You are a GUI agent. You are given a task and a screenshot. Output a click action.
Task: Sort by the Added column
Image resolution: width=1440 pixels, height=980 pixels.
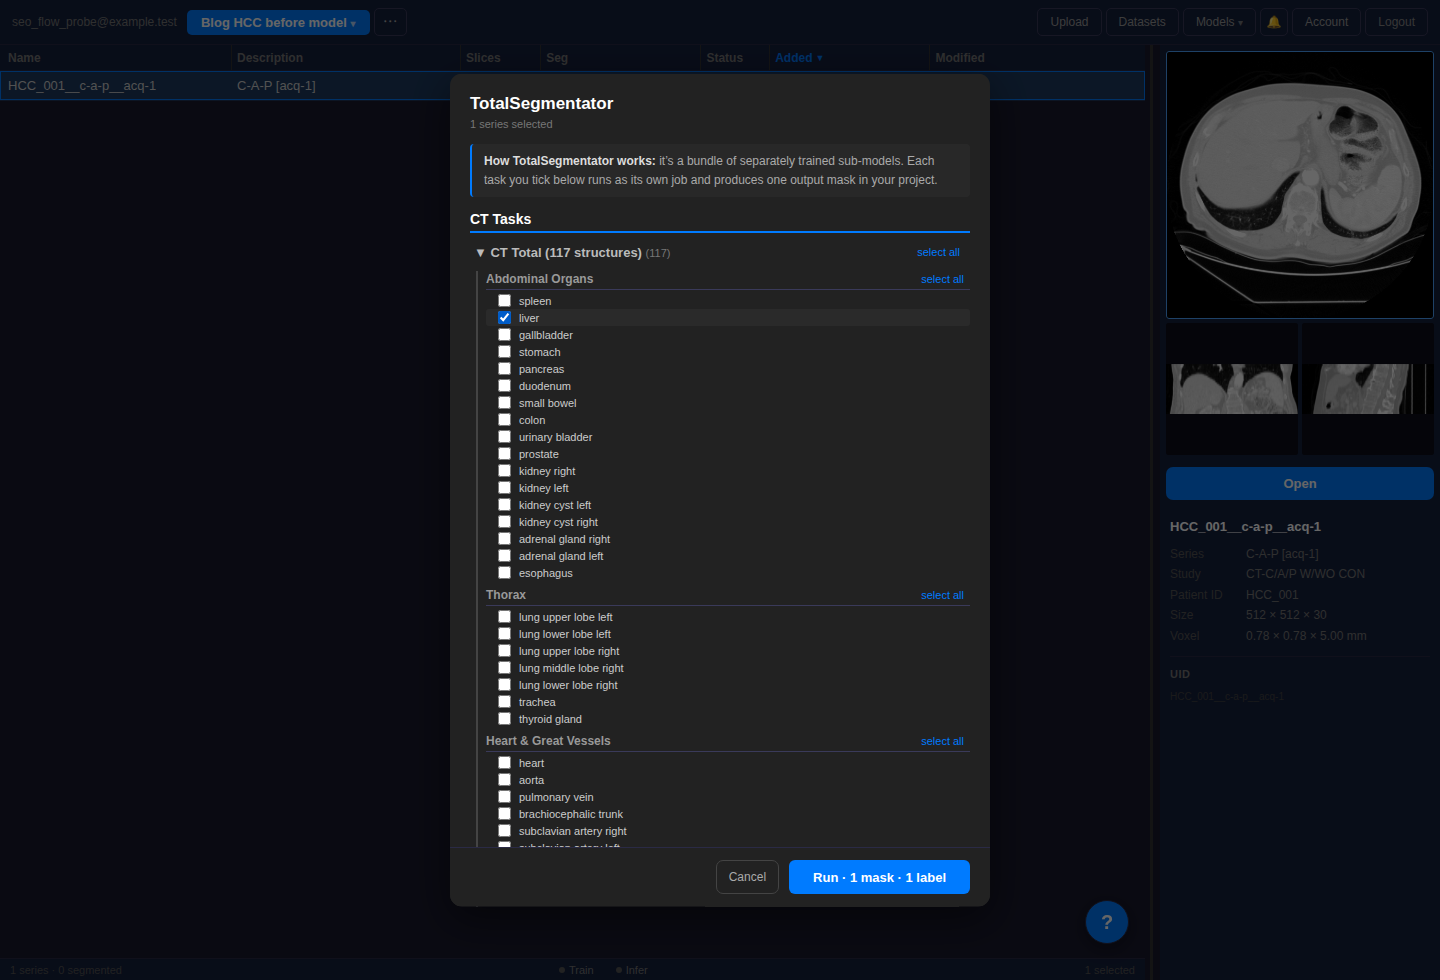click(x=798, y=58)
